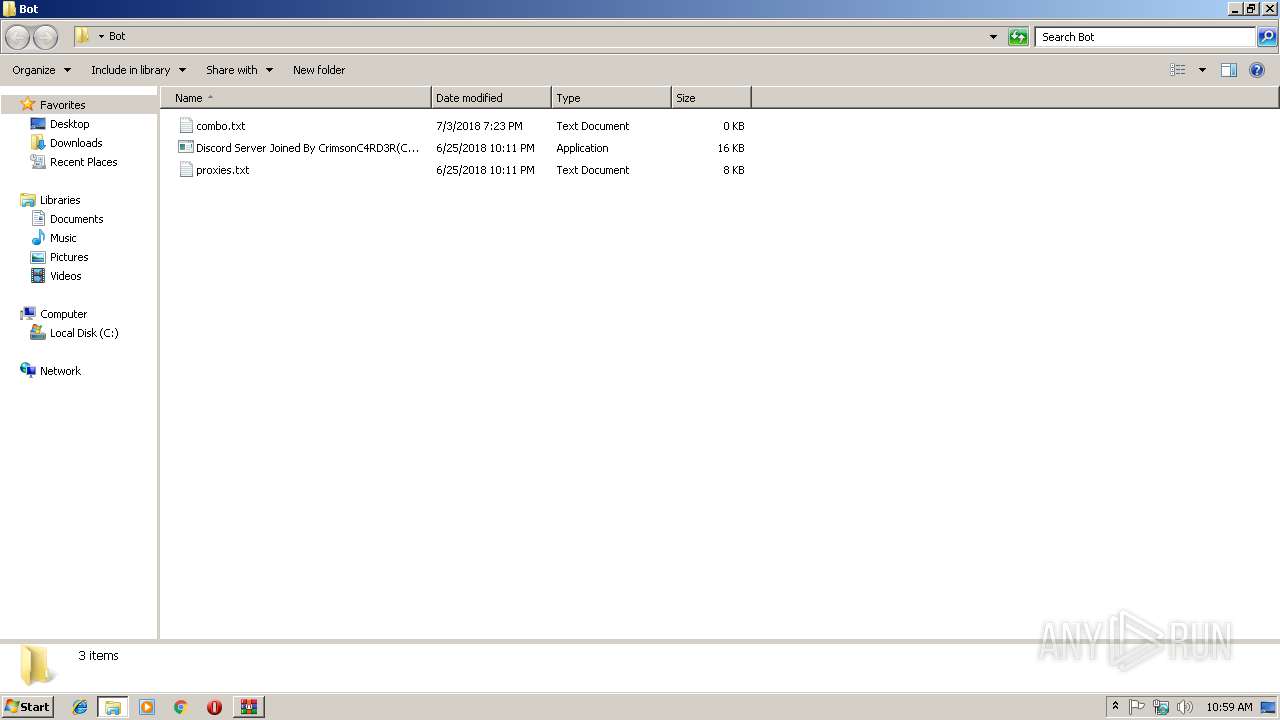Viewport: 1280px width, 720px height.
Task: Click the Favorites label in sidebar
Action: pyautogui.click(x=63, y=105)
